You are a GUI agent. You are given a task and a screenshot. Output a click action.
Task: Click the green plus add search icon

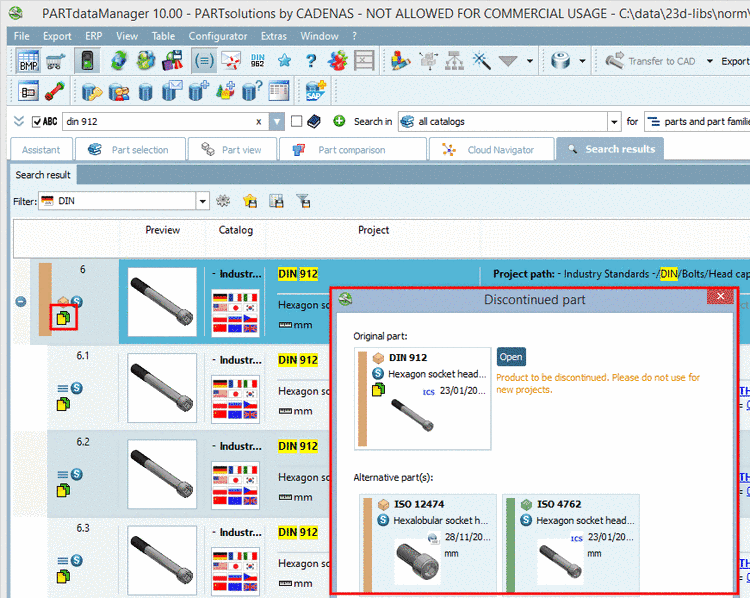[x=339, y=122]
